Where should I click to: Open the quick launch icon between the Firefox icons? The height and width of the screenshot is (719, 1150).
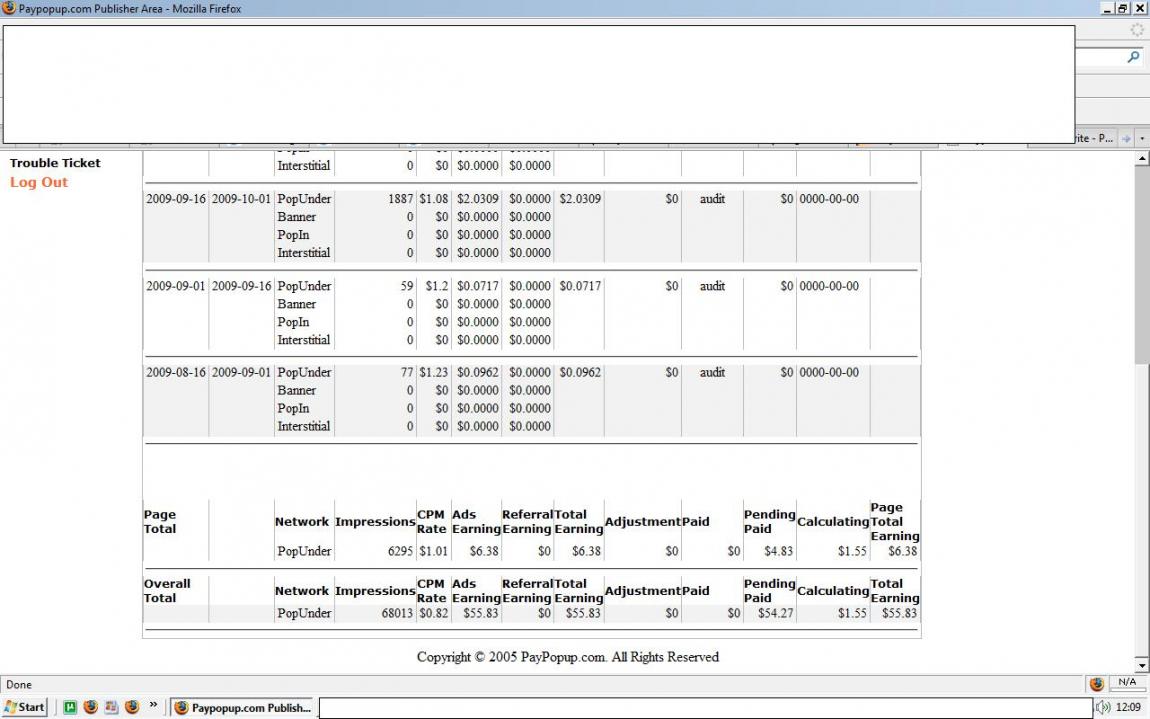point(111,707)
